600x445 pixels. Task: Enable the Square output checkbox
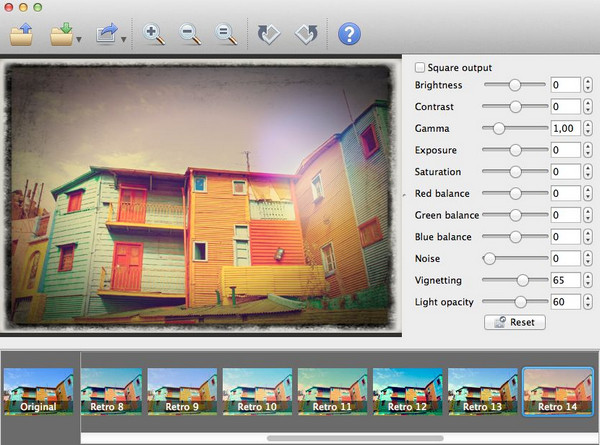coord(420,68)
